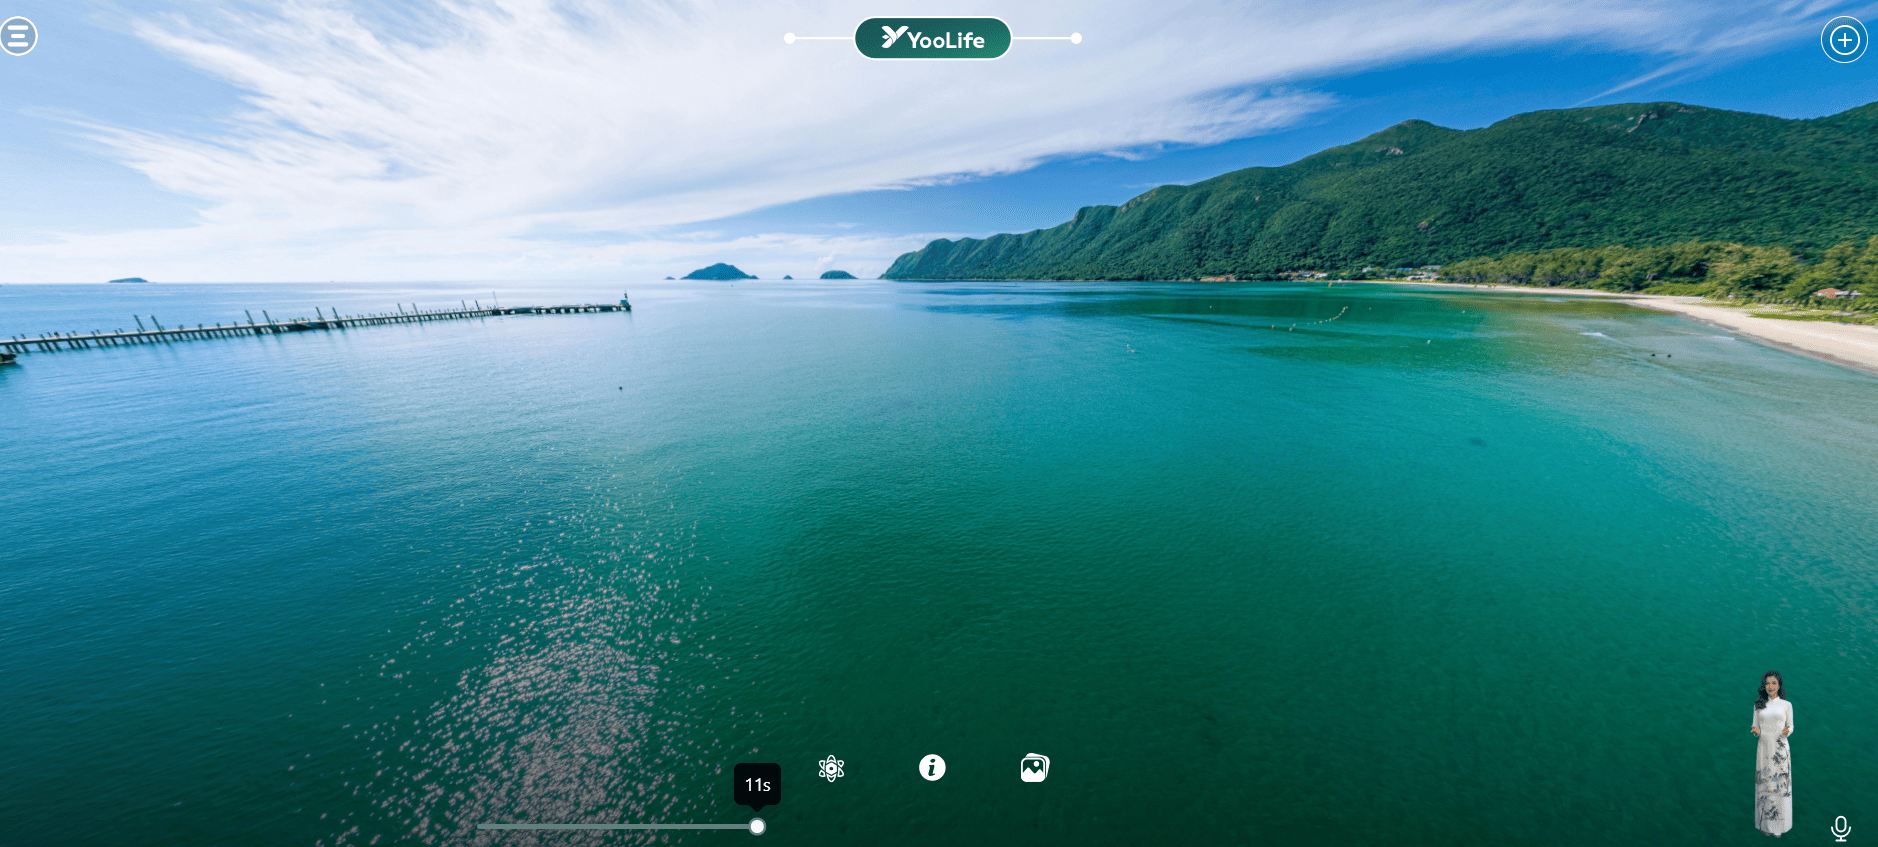Screen dimensions: 1878x847
Task: Click the YooLife logo badge
Action: pyautogui.click(x=932, y=39)
